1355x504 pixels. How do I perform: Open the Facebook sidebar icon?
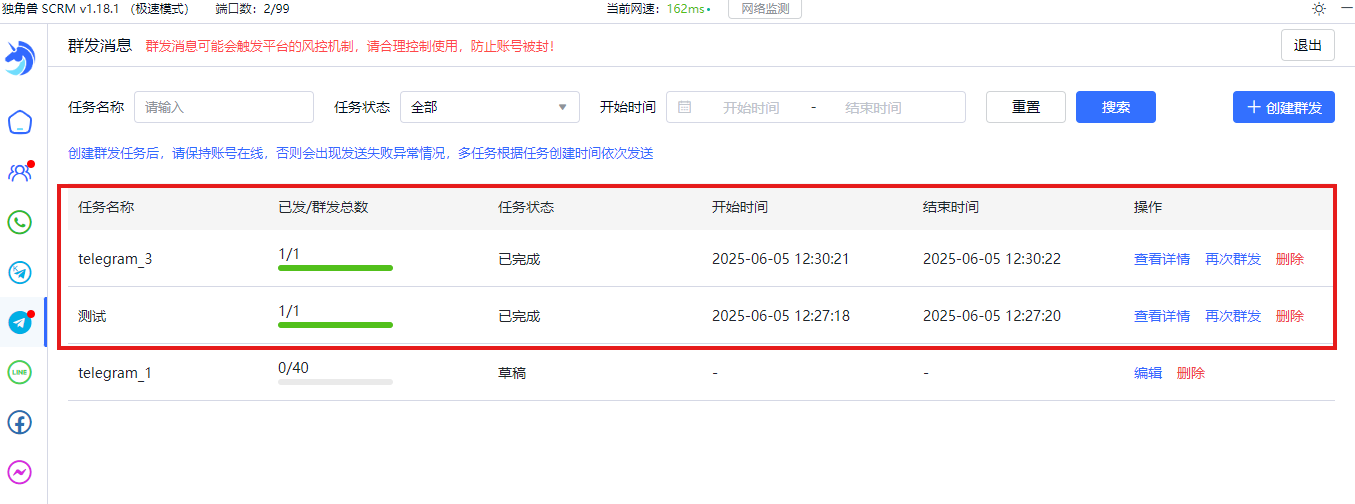(20, 422)
